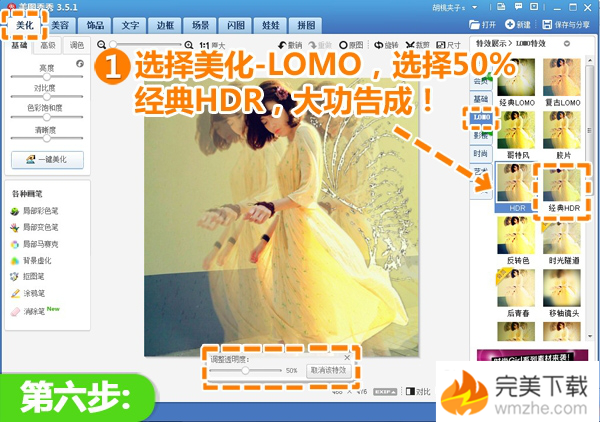Viewport: 600px width, 422px height.
Task: Open the feedback chat icon in title bar
Action: (518, 7)
